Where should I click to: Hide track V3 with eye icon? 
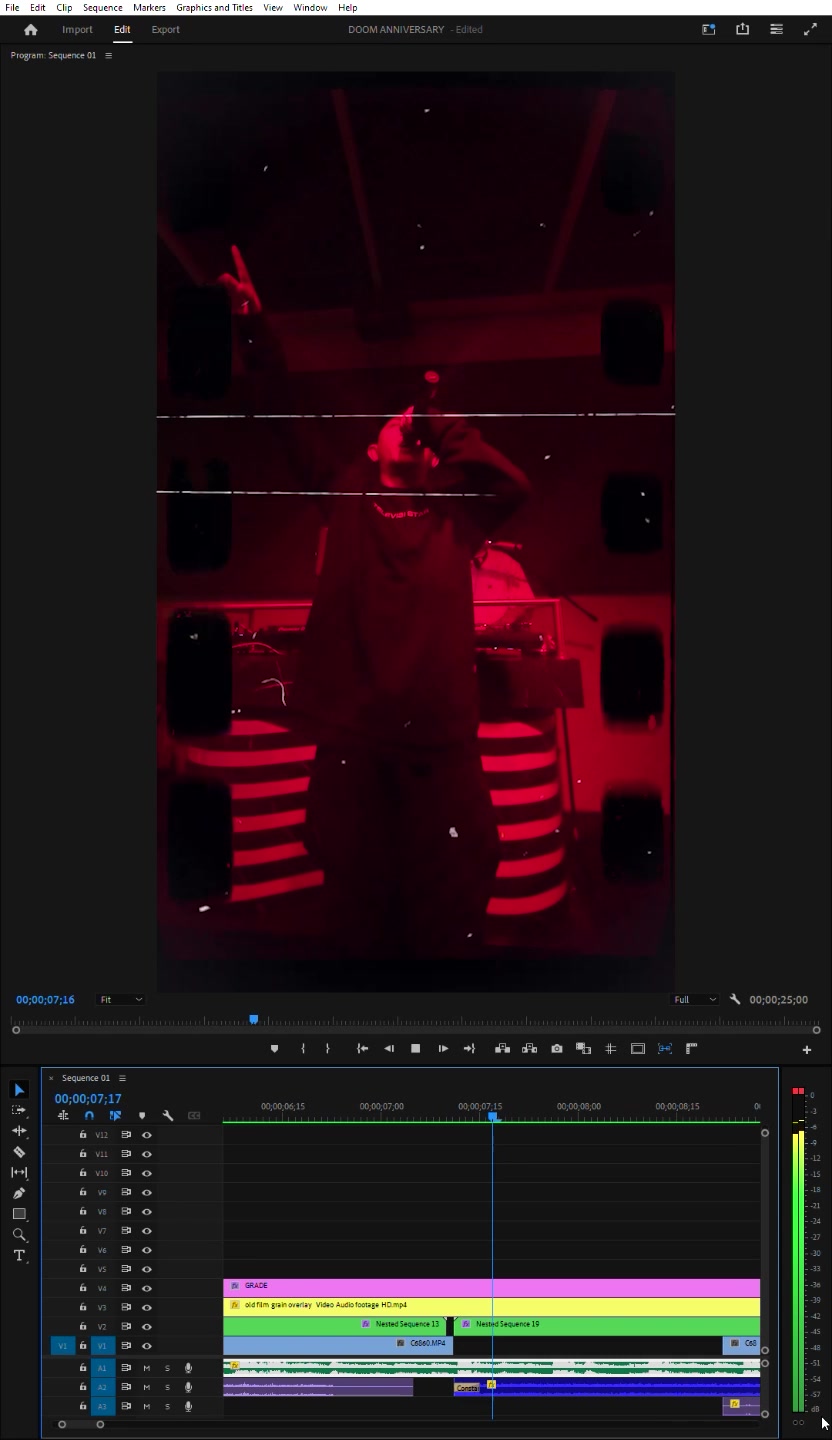(x=147, y=1307)
